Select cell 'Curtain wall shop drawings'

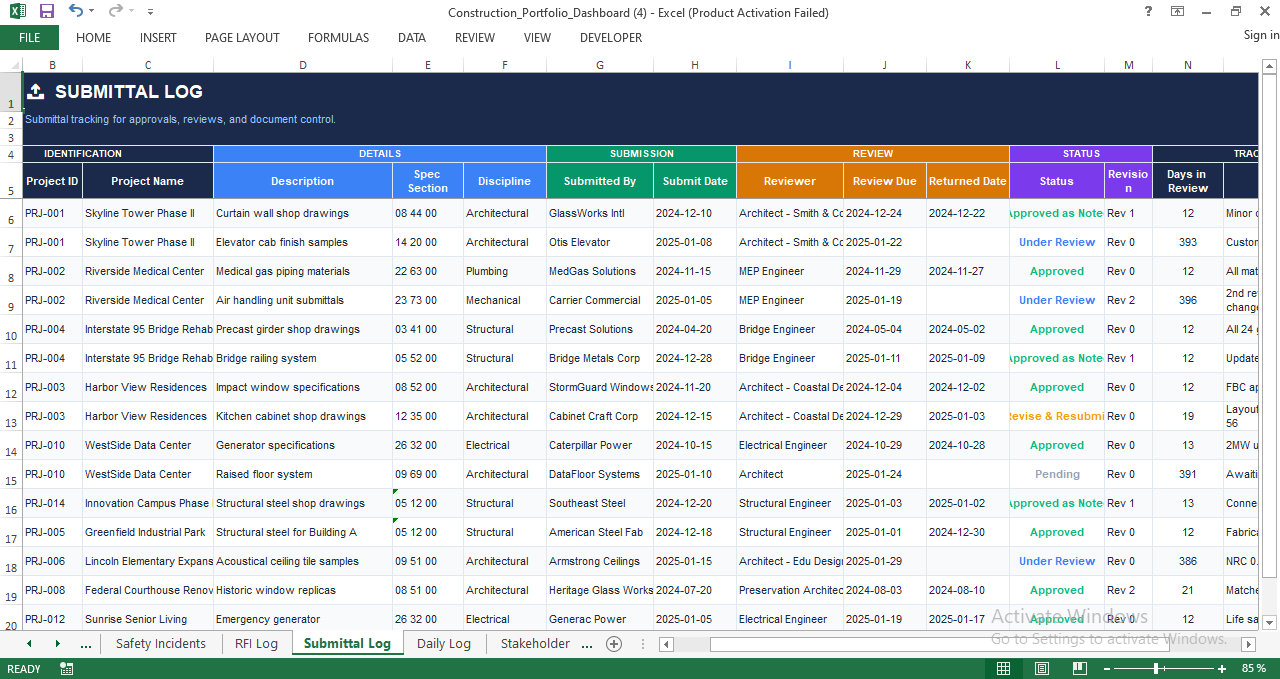coord(303,213)
